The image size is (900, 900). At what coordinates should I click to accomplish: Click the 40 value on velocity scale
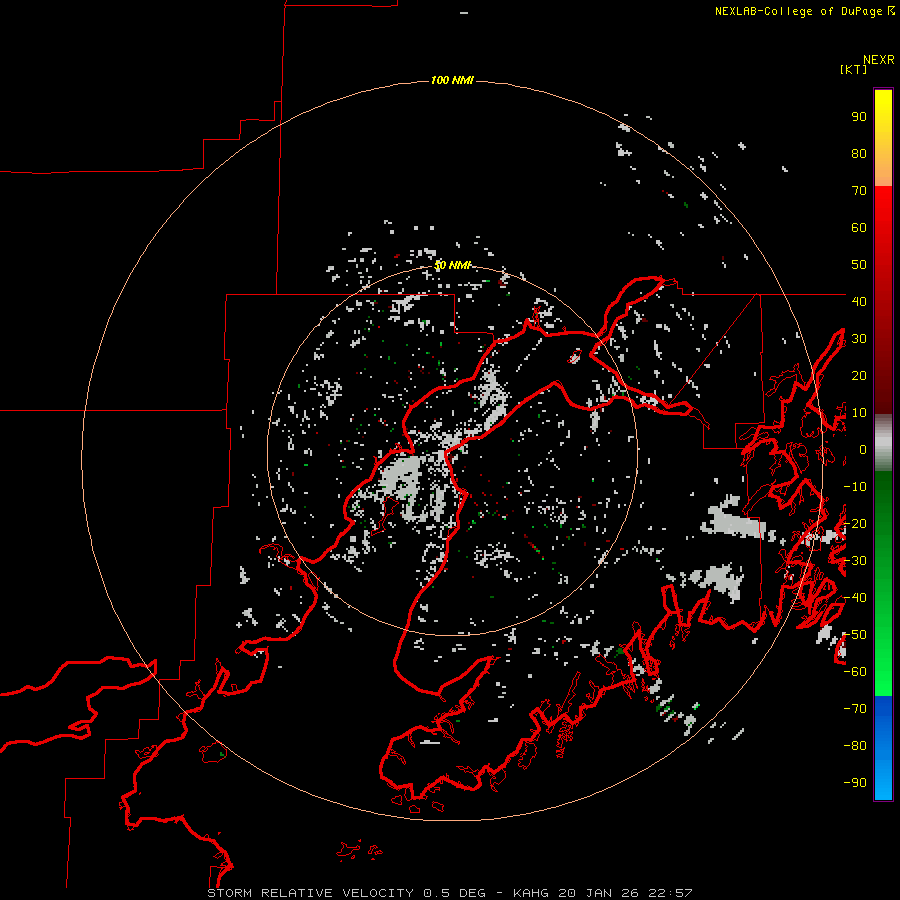[x=859, y=301]
